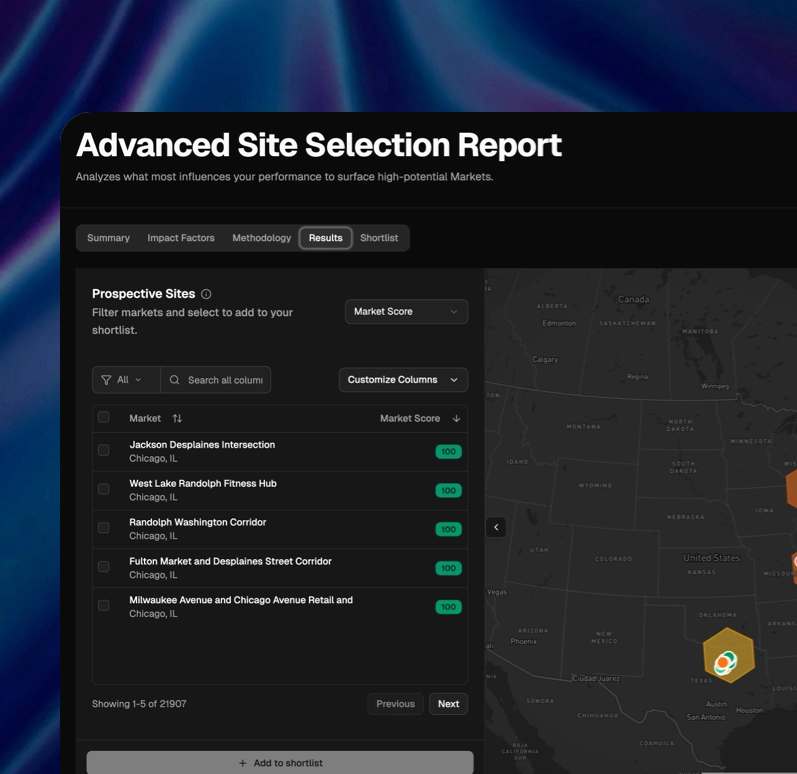
Task: Toggle the select-all checkbox in table header
Action: (104, 418)
